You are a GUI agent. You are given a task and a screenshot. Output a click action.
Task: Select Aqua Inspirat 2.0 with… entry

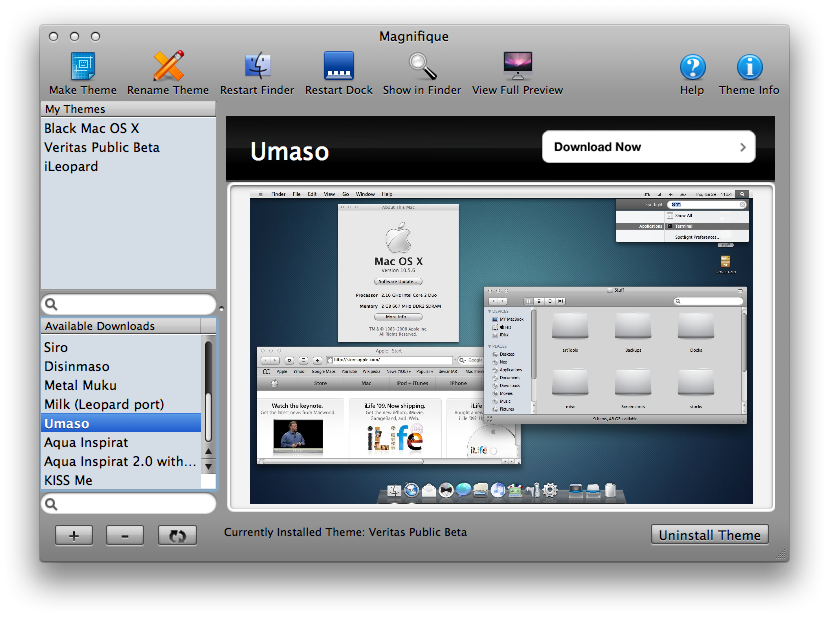point(121,462)
